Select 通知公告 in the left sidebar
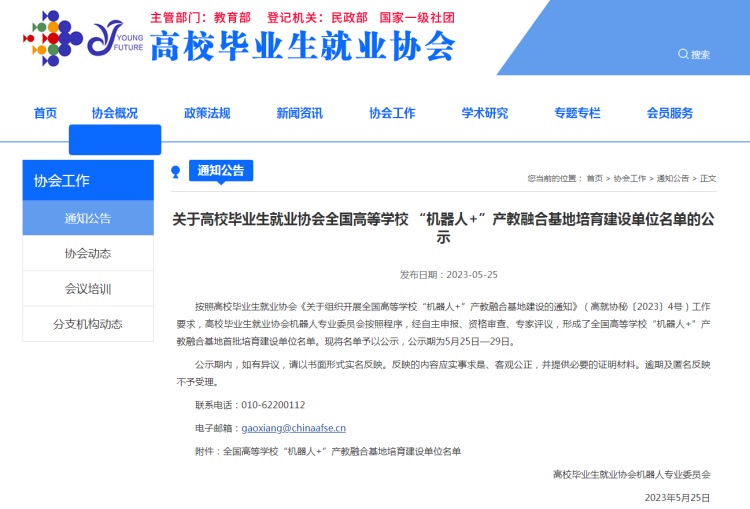This screenshot has height=509, width=750. pos(88,218)
